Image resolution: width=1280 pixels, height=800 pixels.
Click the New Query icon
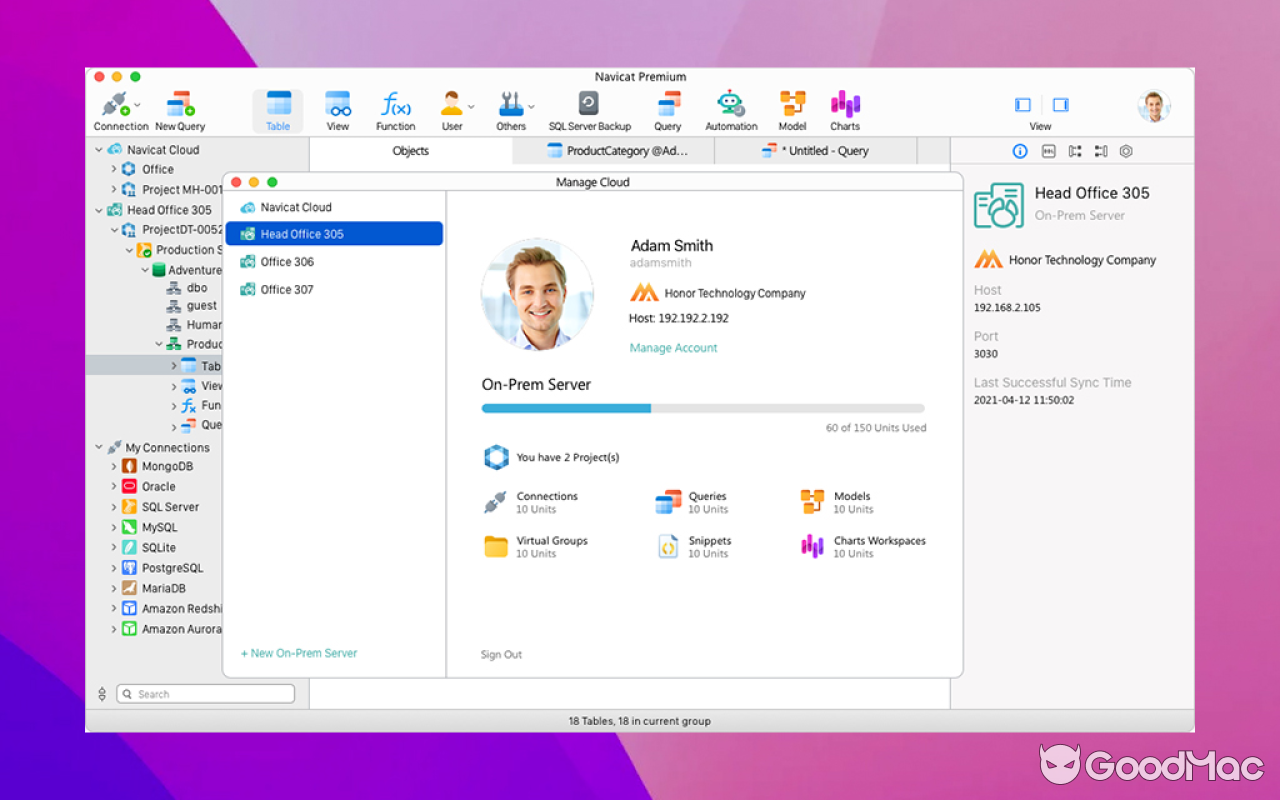pyautogui.click(x=180, y=109)
